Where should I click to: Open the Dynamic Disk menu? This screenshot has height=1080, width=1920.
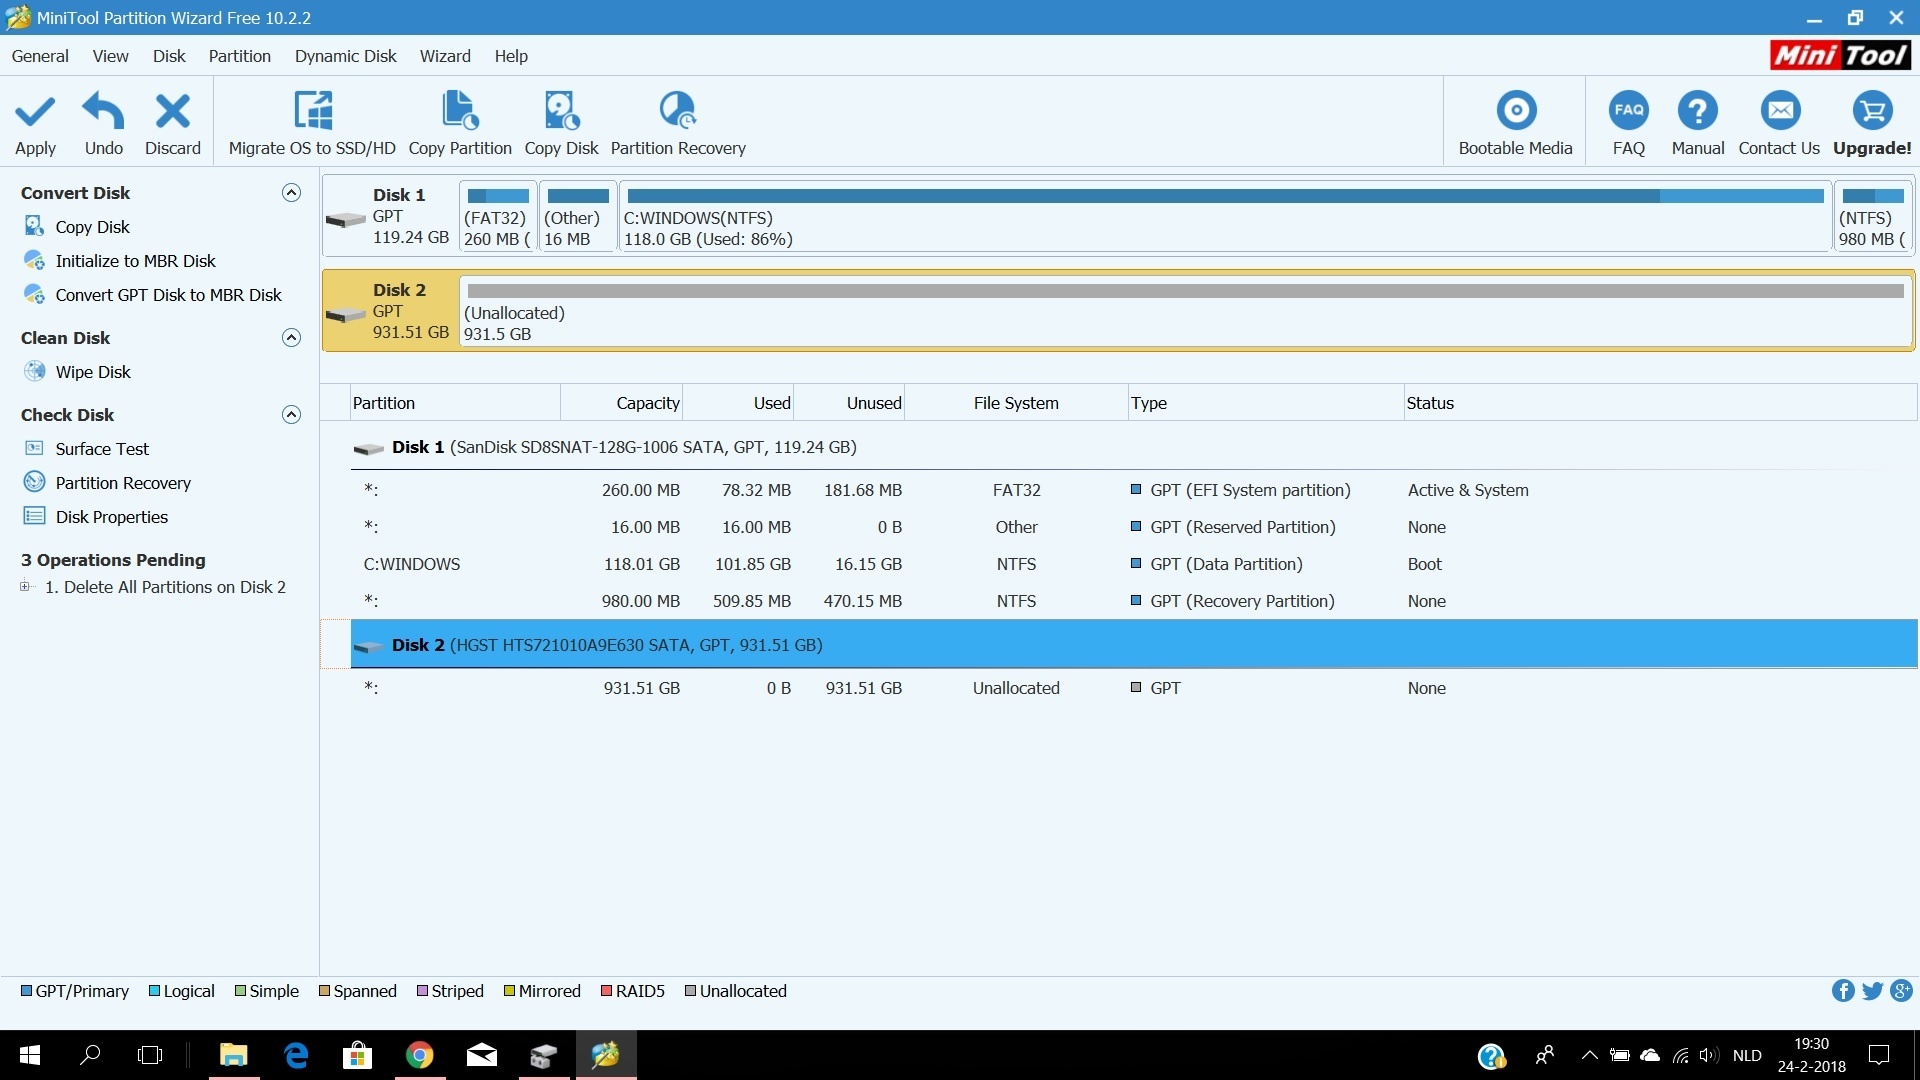[345, 56]
